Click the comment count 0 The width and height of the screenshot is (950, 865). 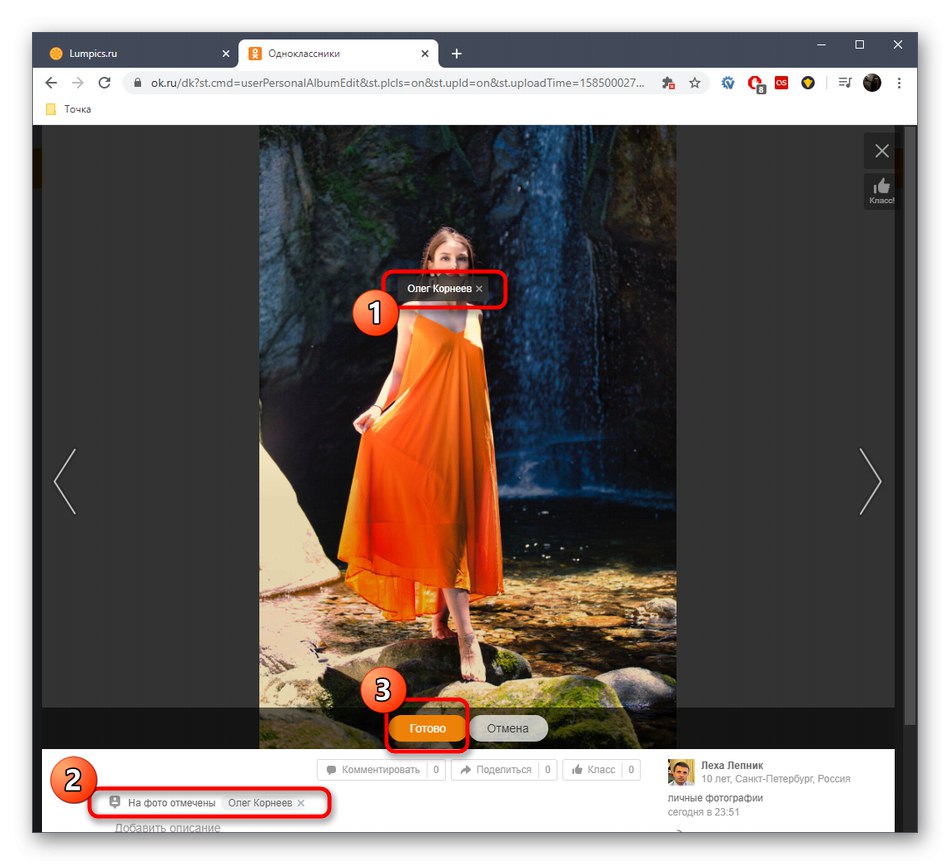[436, 769]
